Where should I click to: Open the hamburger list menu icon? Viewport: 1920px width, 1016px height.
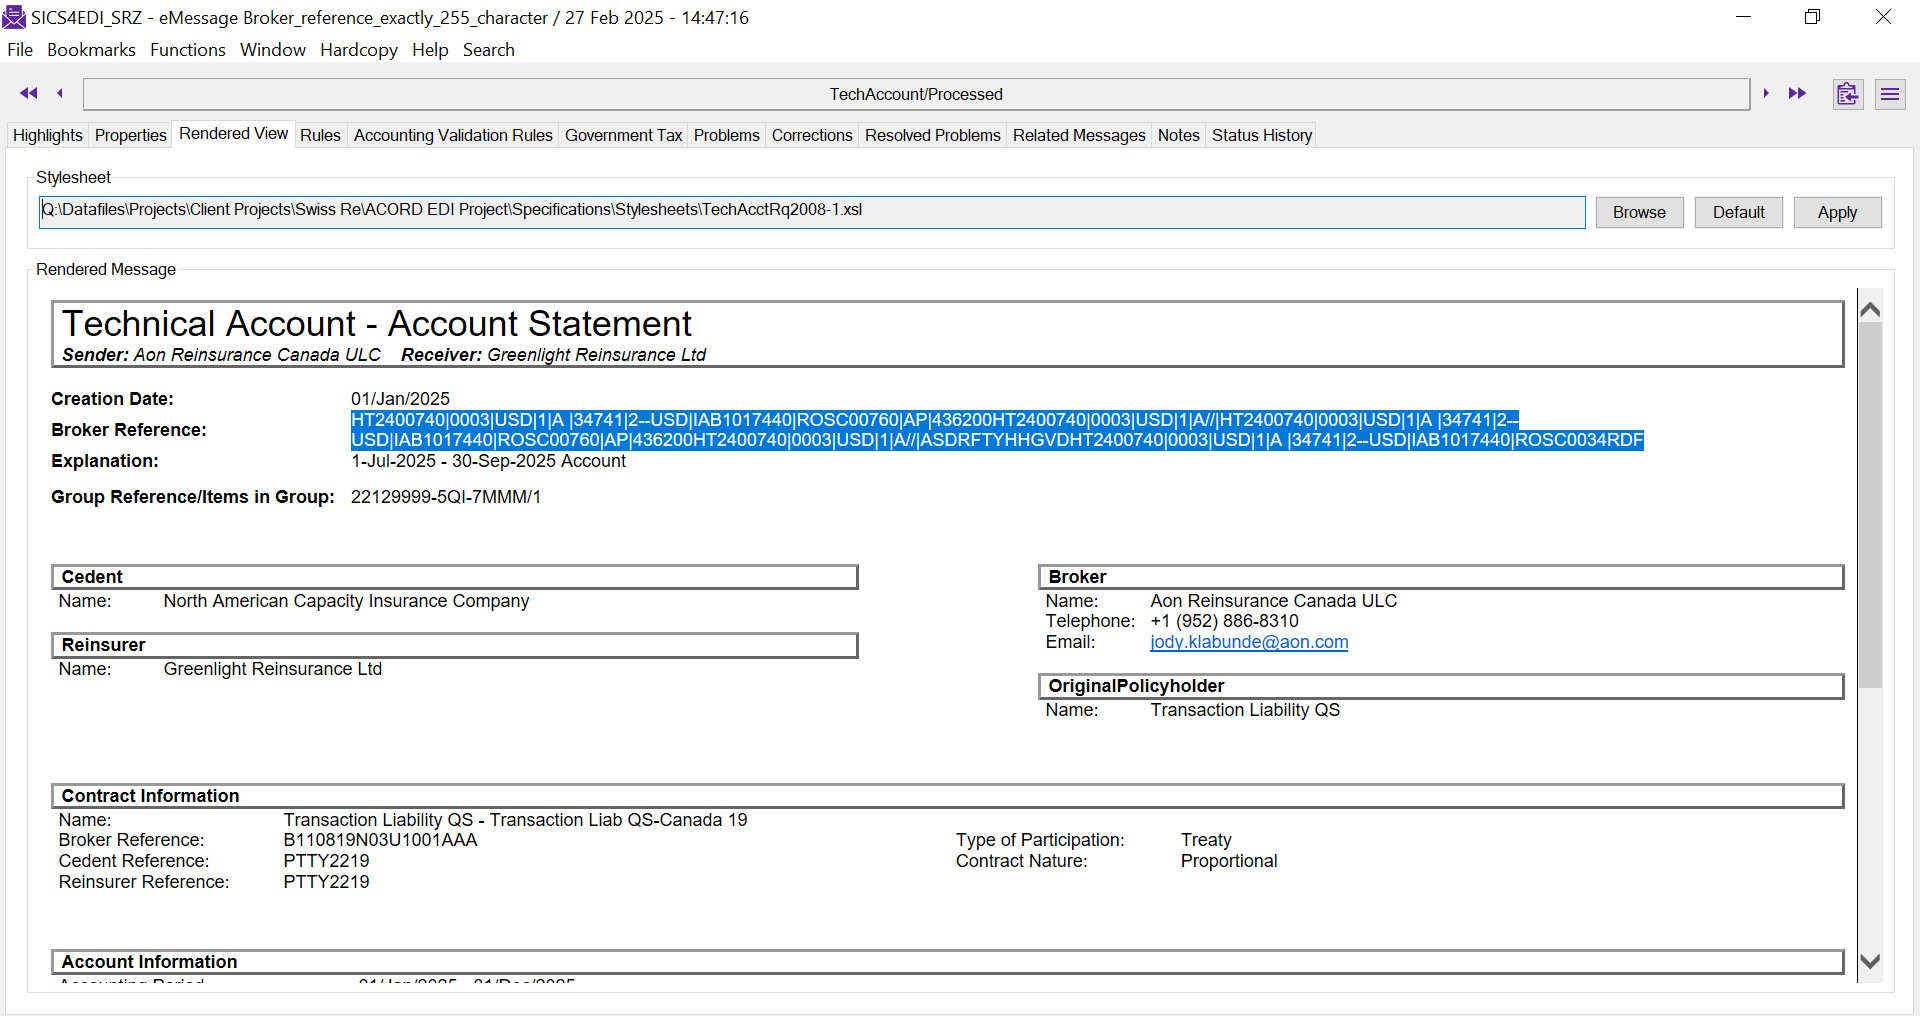pyautogui.click(x=1889, y=94)
